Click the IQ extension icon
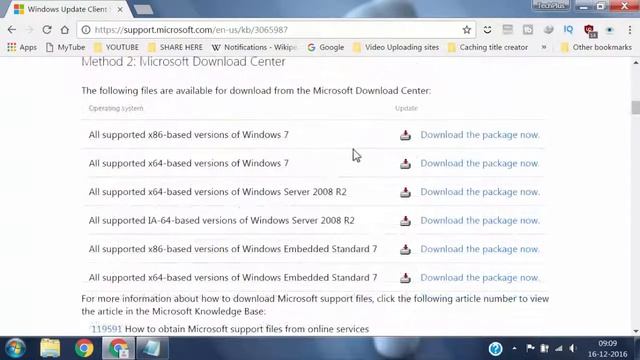This screenshot has width=640, height=360. [568, 29]
